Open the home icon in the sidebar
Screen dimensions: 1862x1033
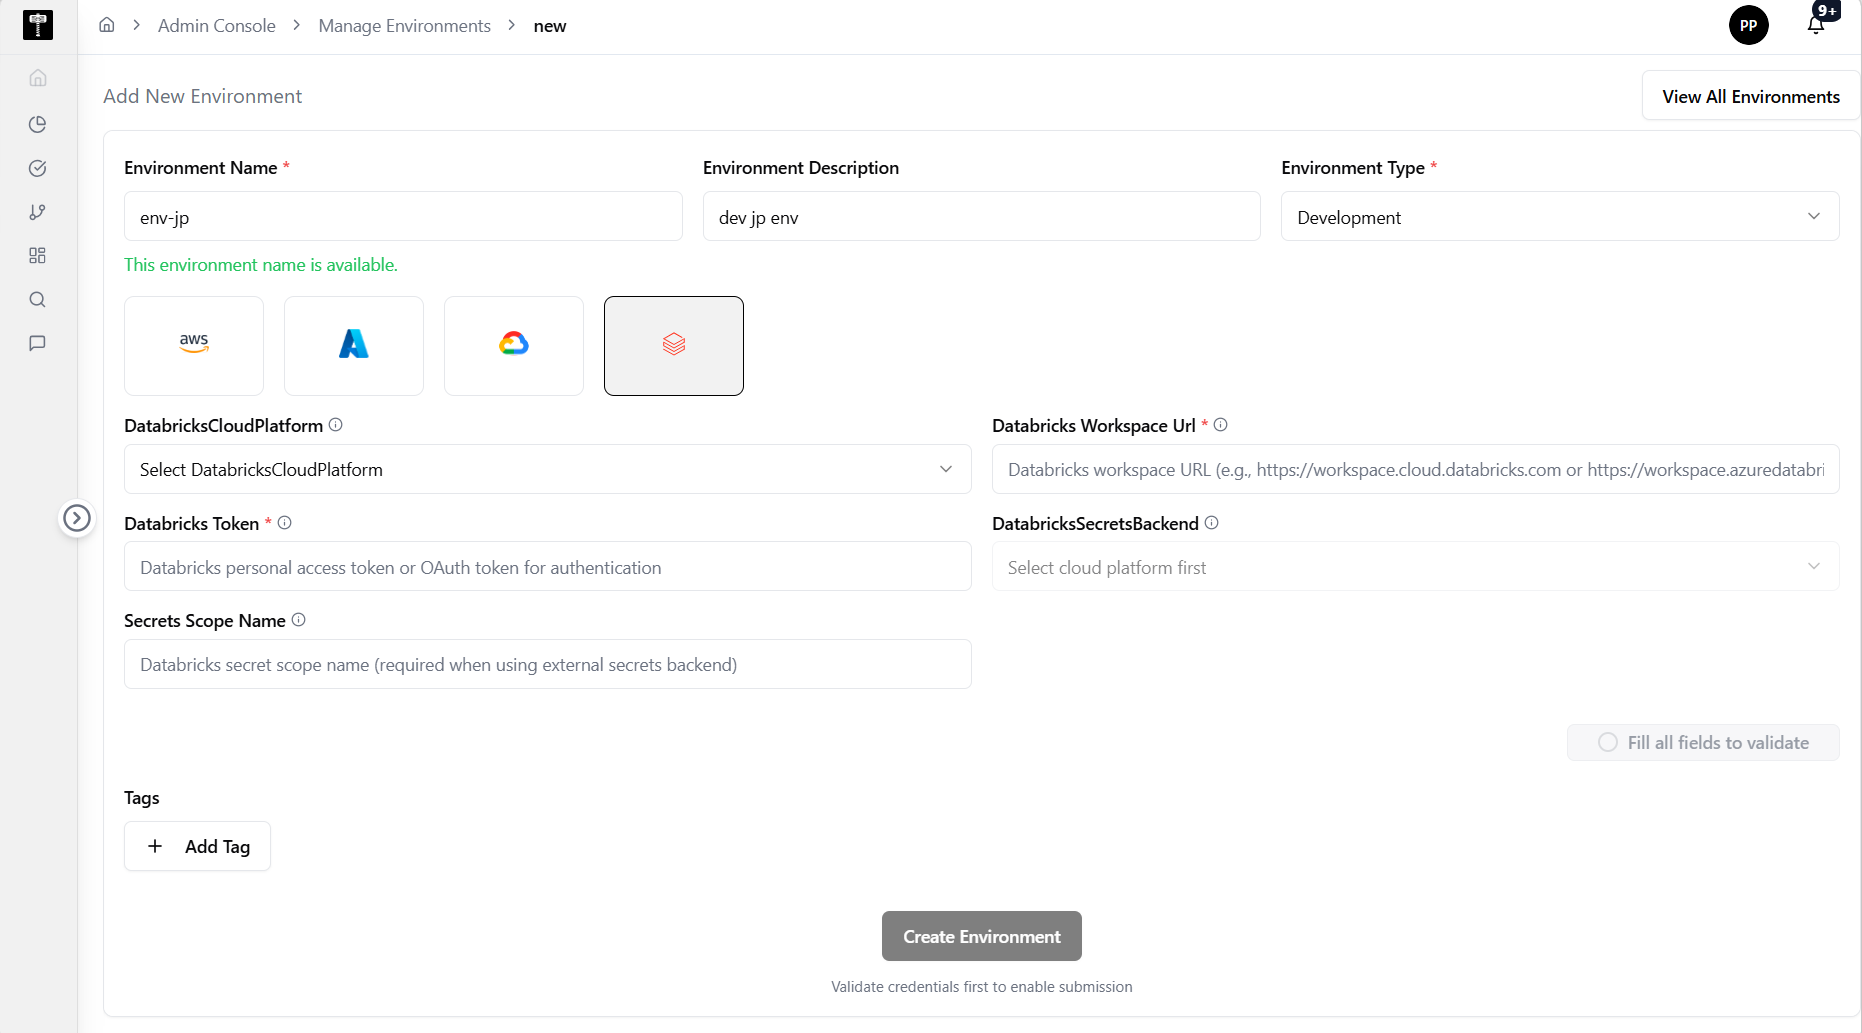point(38,78)
